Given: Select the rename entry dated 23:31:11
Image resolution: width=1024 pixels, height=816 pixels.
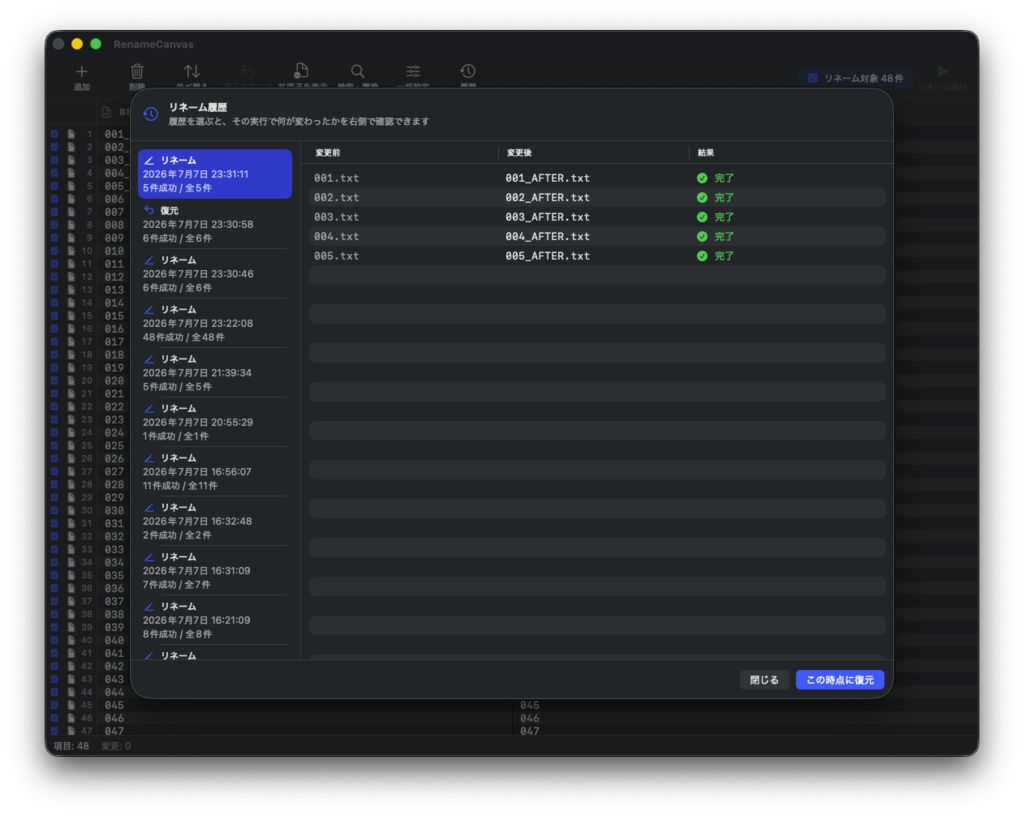Looking at the screenshot, I should tap(215, 174).
